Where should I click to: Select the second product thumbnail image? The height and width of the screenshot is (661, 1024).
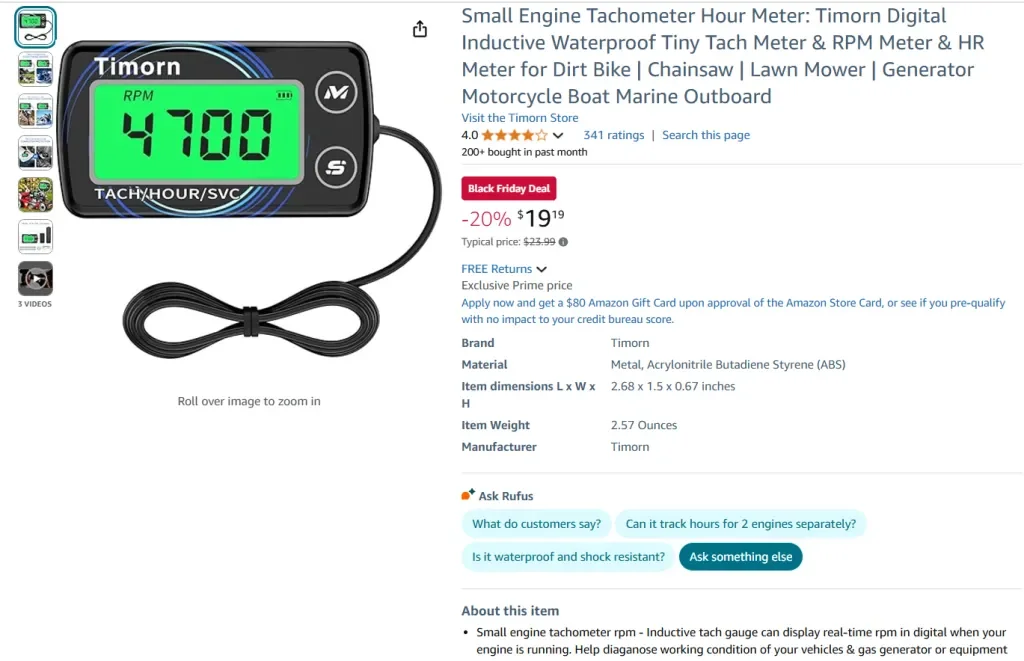pos(35,69)
